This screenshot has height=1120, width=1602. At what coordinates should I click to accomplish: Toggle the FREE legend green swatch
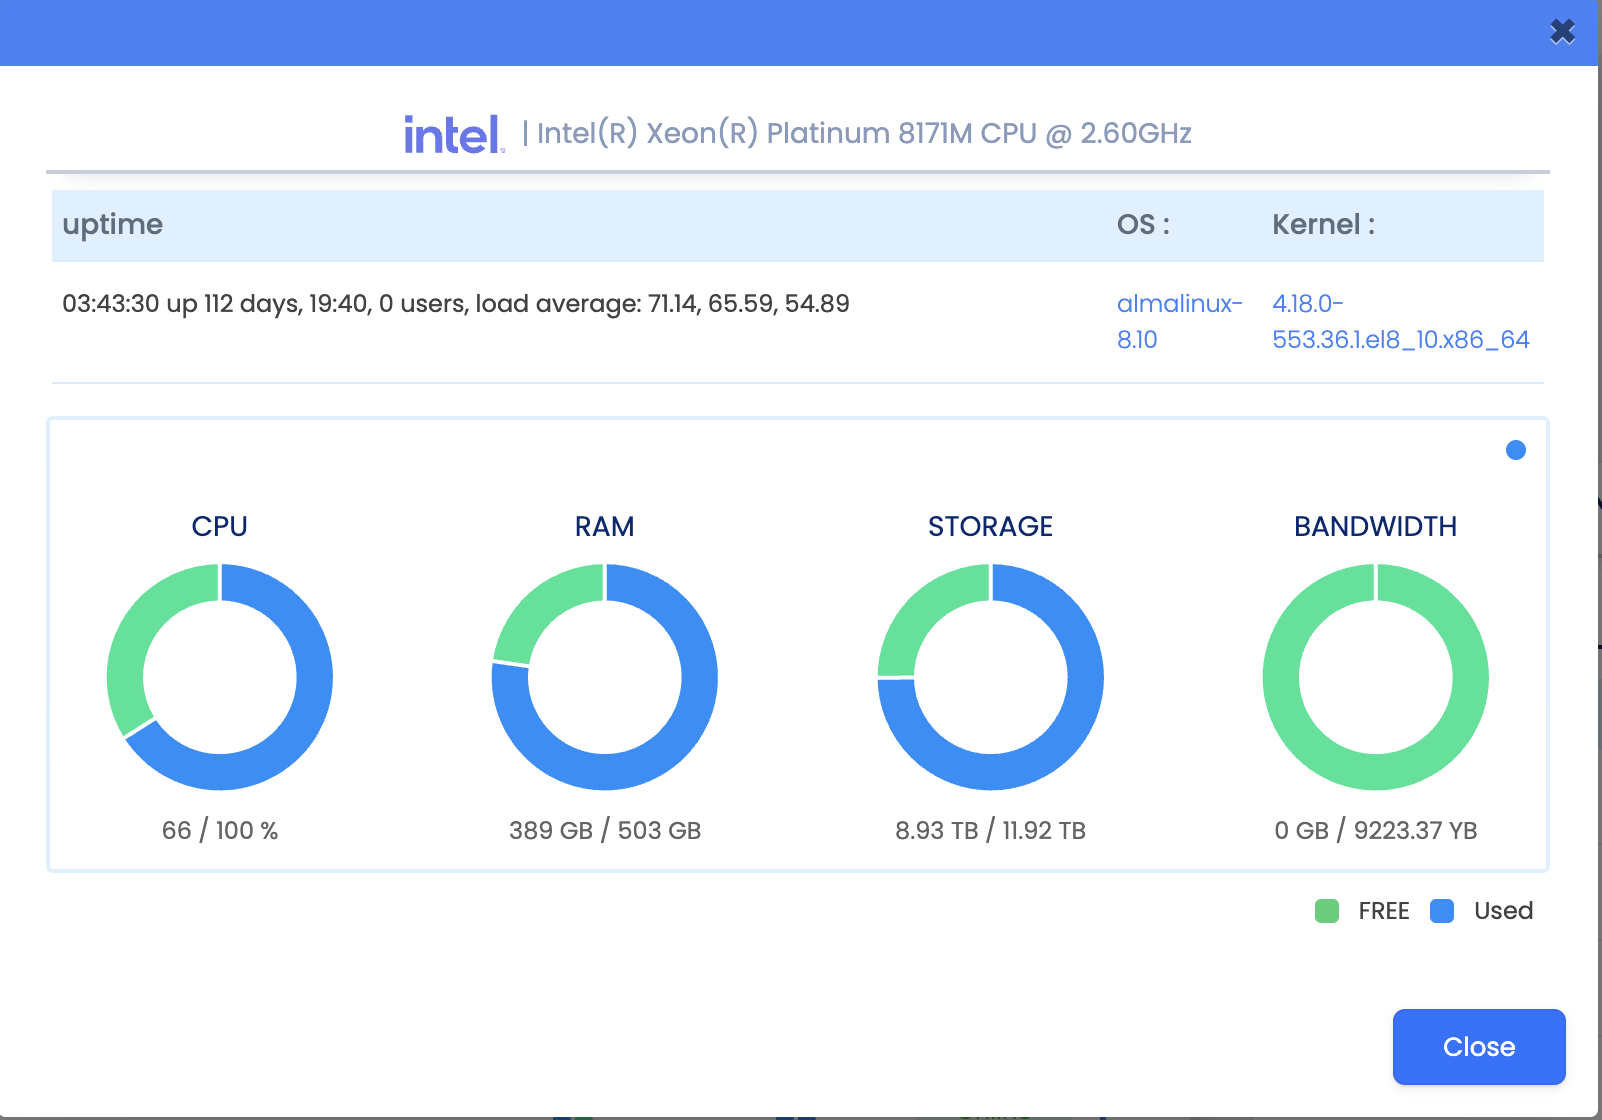(x=1326, y=911)
